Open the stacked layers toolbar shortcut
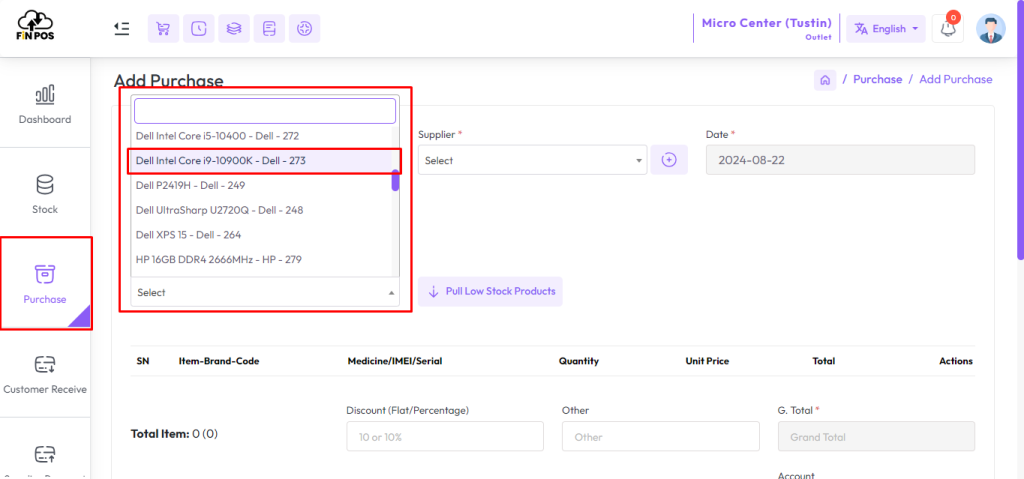 point(234,29)
